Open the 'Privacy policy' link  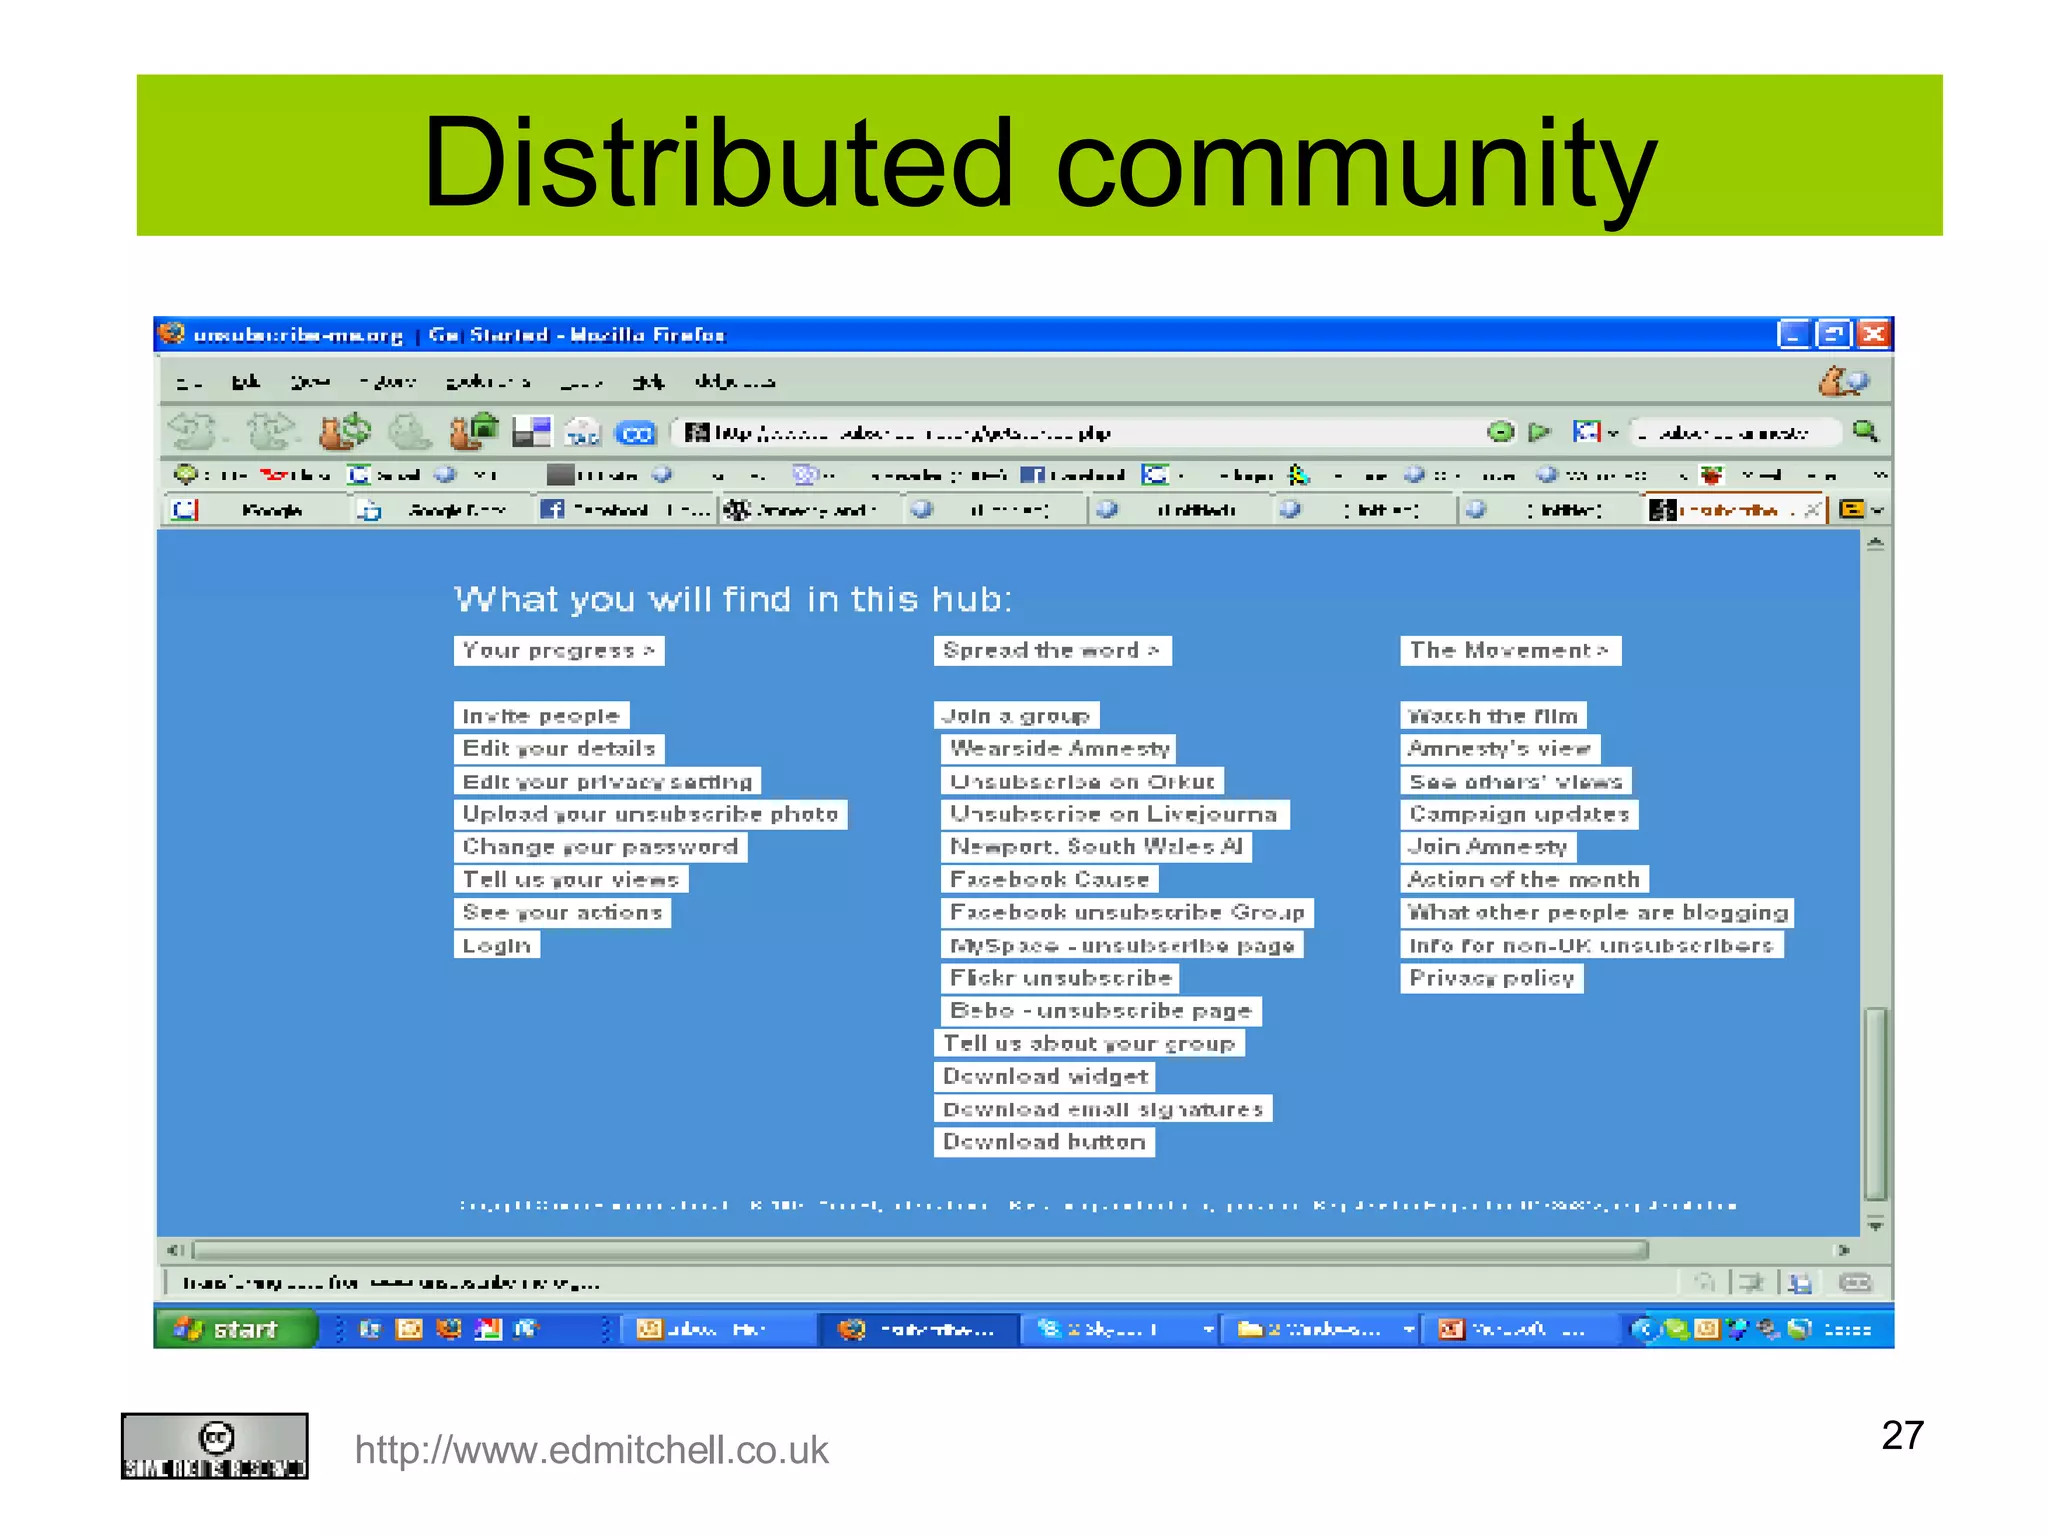(x=1492, y=978)
